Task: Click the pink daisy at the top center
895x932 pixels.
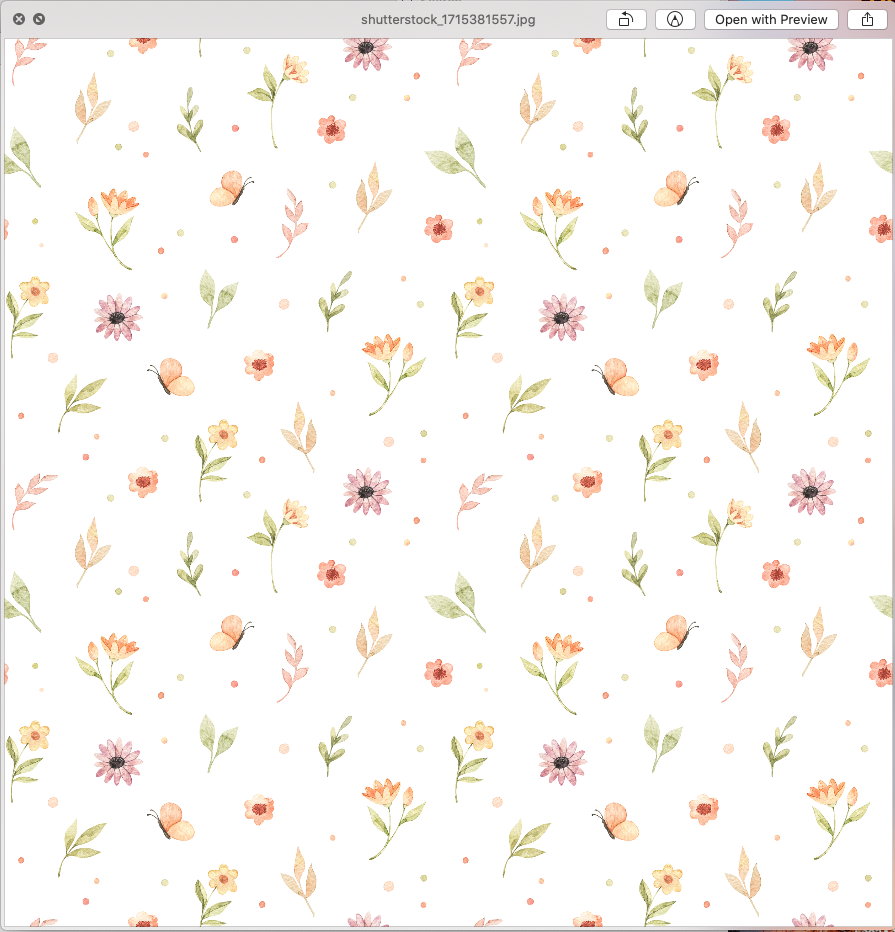Action: pyautogui.click(x=366, y=49)
